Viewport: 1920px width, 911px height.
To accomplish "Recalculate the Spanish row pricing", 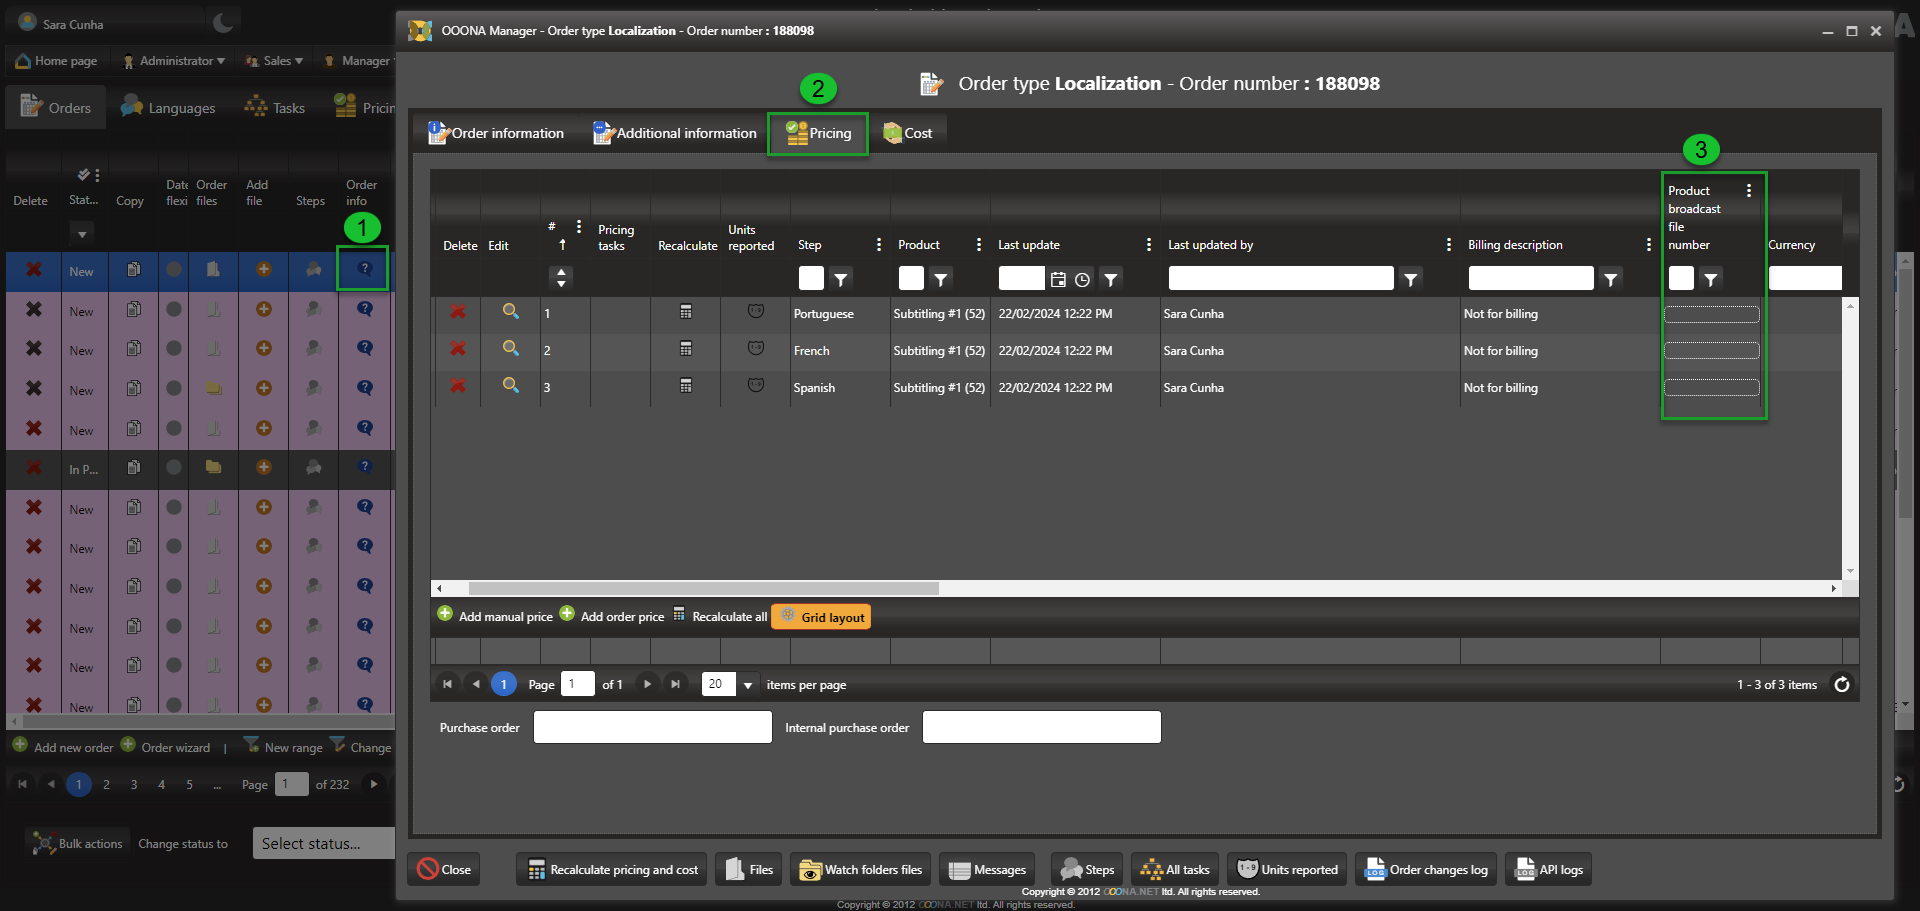I will tap(685, 386).
